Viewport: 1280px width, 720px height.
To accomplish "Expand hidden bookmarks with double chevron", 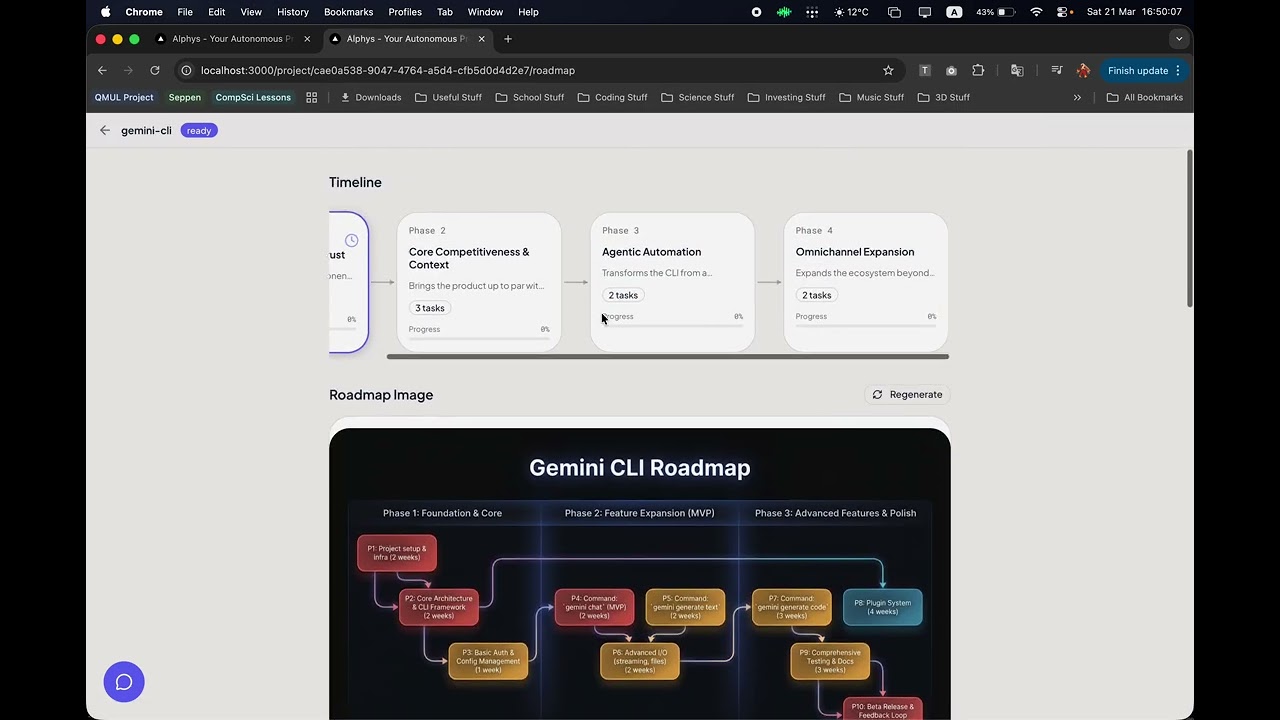I will pyautogui.click(x=1077, y=97).
